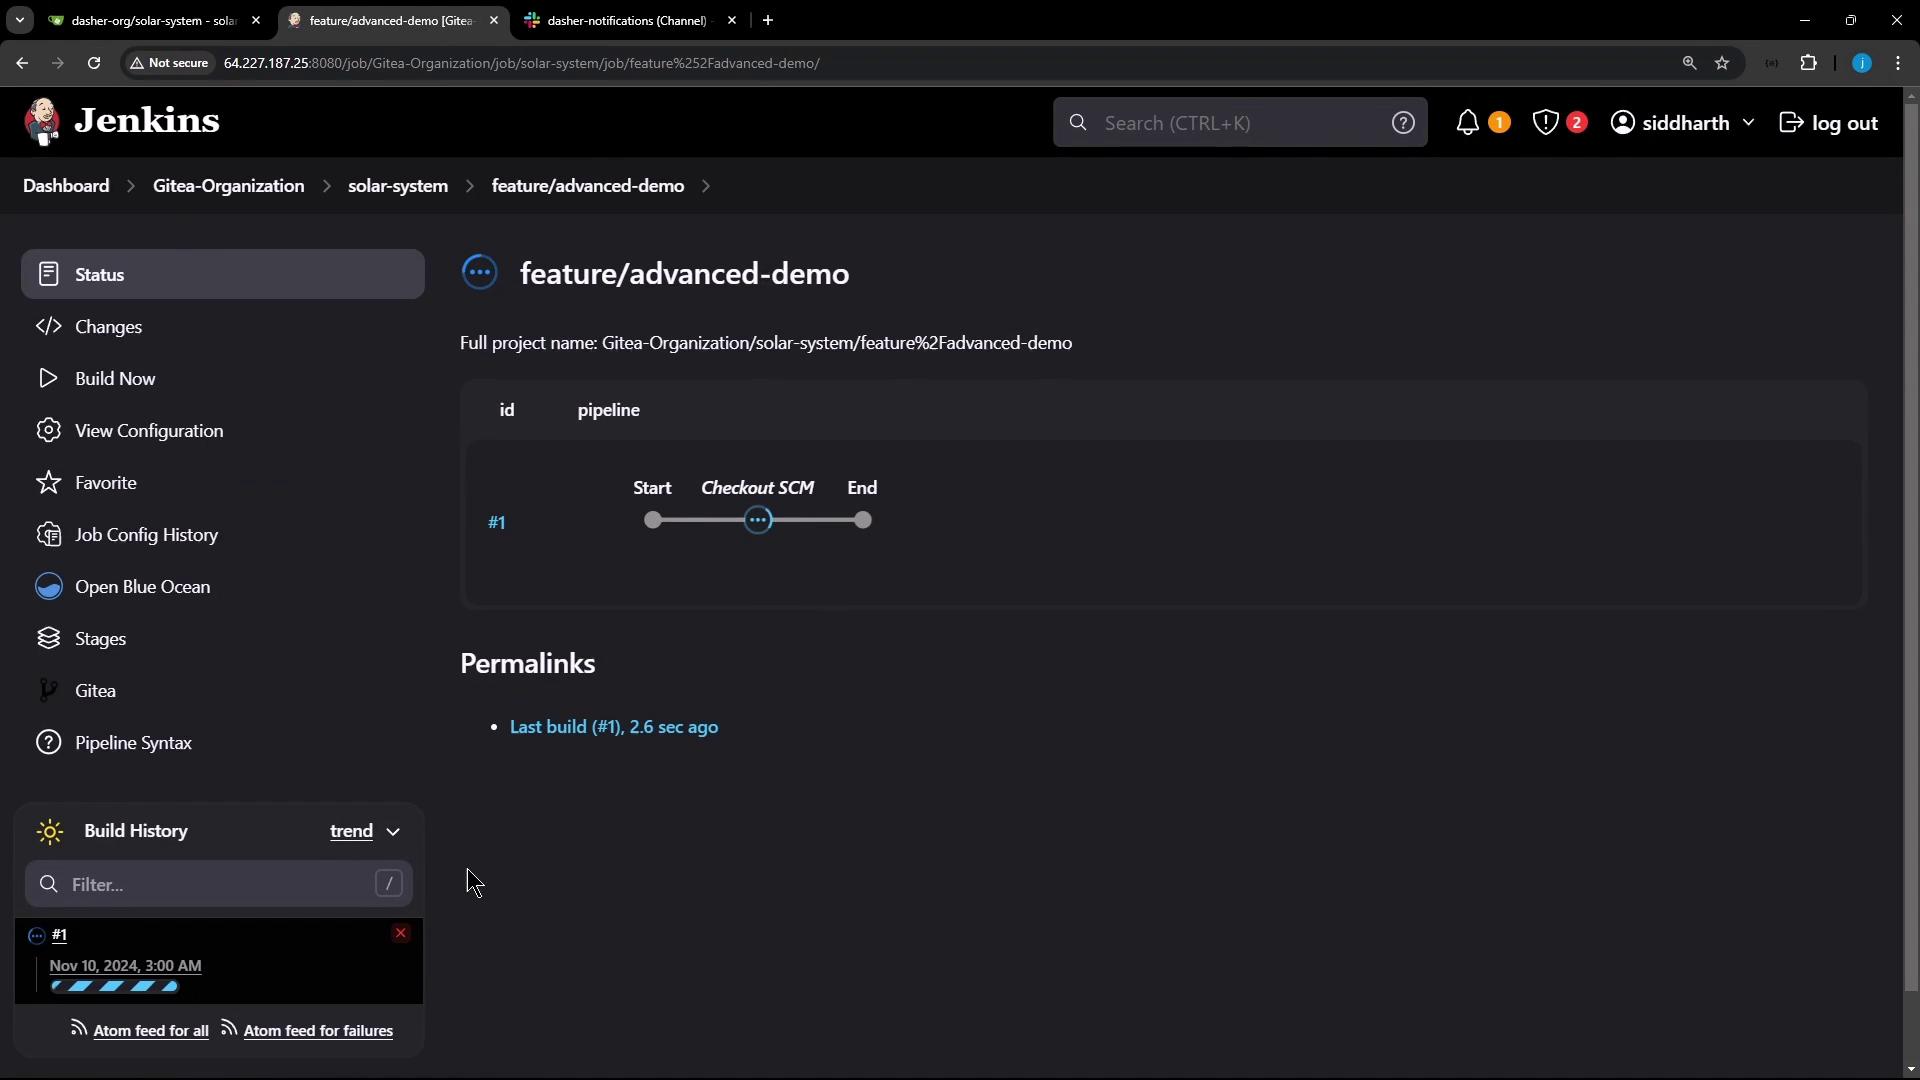
Task: Open the security shield warnings icon
Action: [1546, 123]
